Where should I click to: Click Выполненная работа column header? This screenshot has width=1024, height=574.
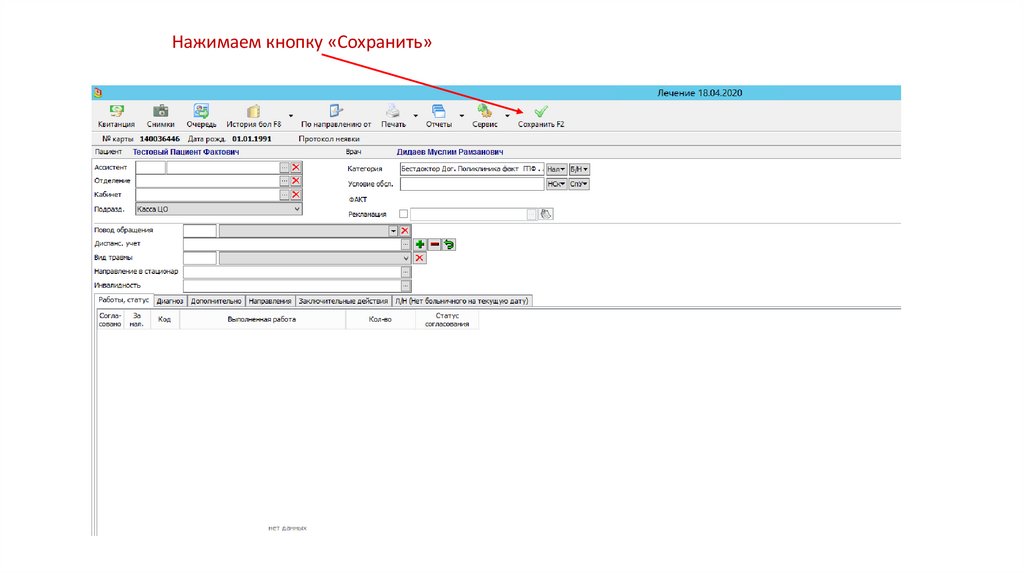click(x=262, y=319)
